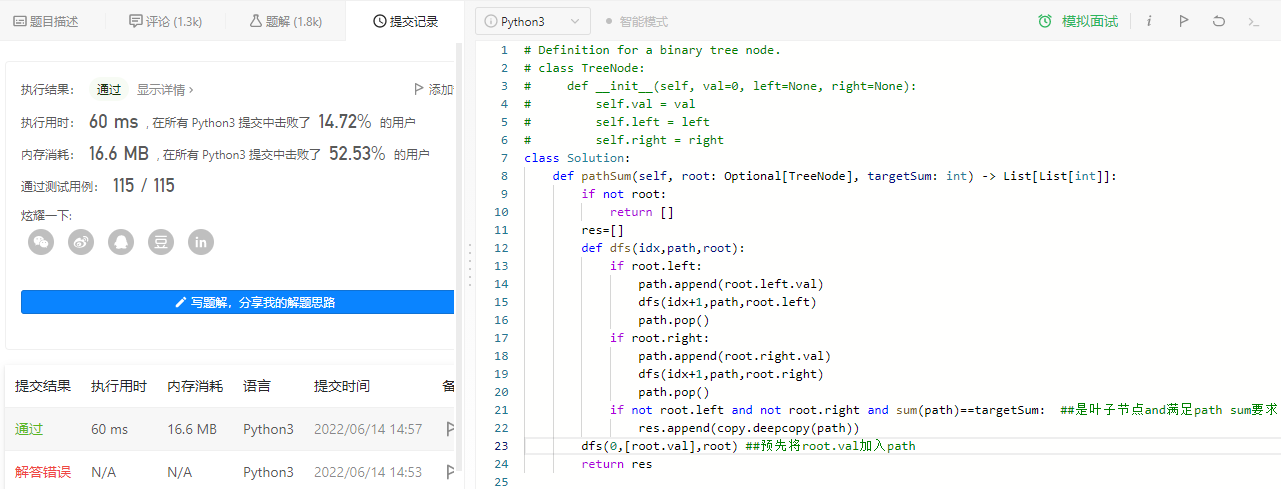The height and width of the screenshot is (489, 1281).
Task: Toggle the 智能模式 switch
Action: pyautogui.click(x=609, y=21)
